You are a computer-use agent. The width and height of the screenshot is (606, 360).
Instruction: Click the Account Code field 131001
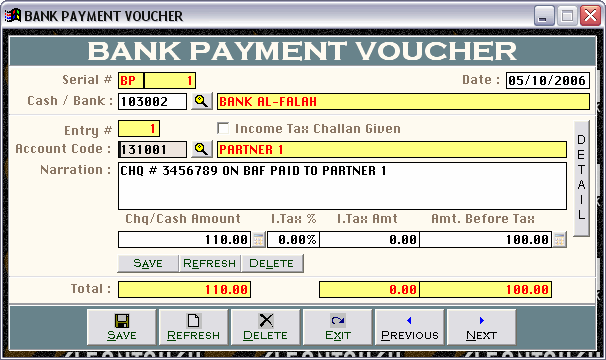point(152,149)
